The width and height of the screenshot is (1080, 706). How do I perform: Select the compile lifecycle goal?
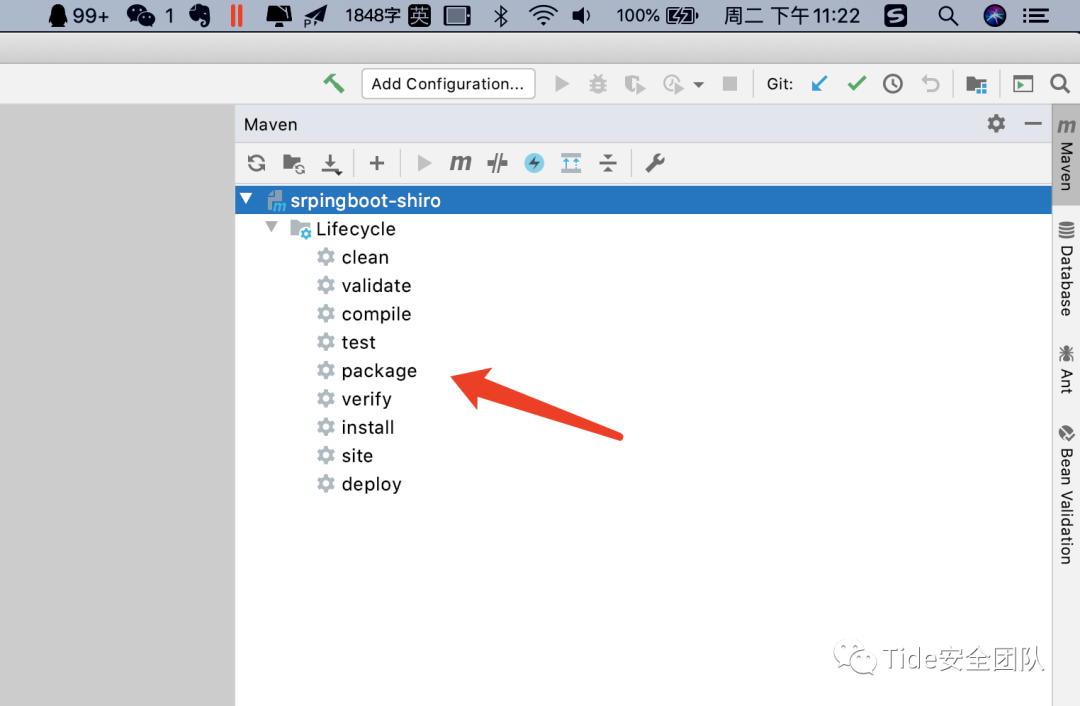[376, 314]
